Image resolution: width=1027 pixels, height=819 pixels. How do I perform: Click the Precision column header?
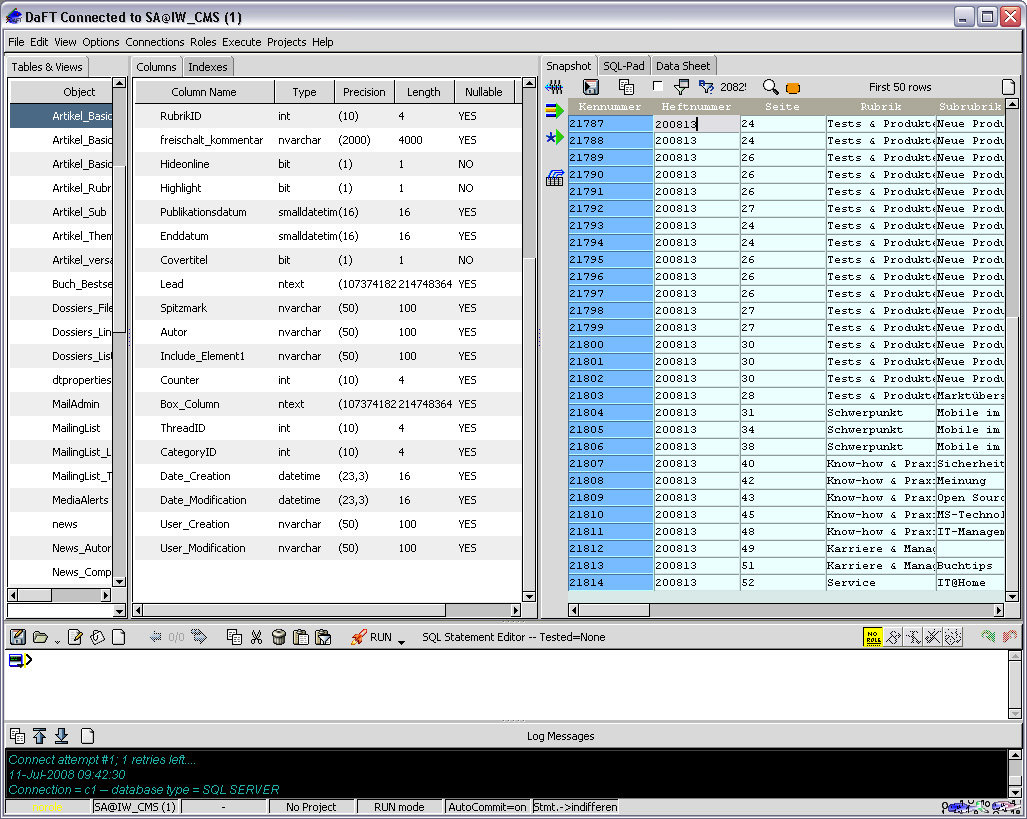(x=364, y=92)
